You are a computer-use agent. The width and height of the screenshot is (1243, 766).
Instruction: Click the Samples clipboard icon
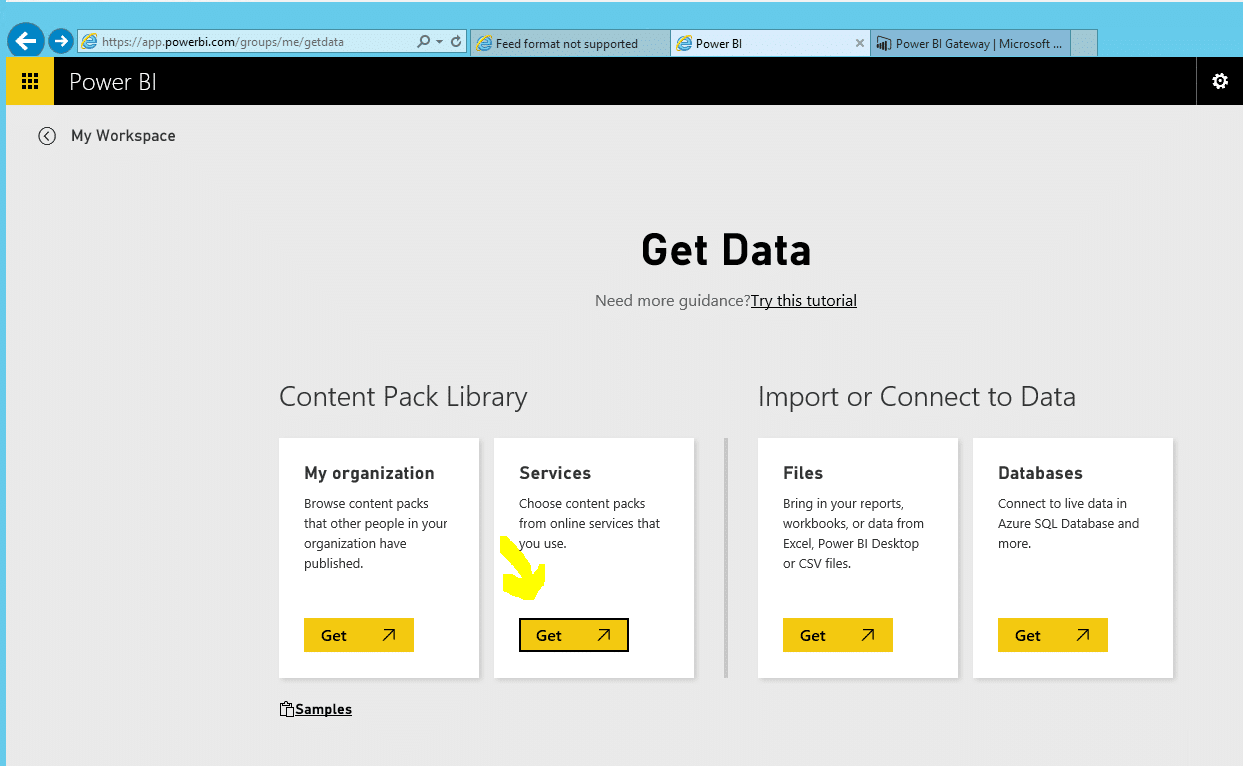(x=286, y=708)
